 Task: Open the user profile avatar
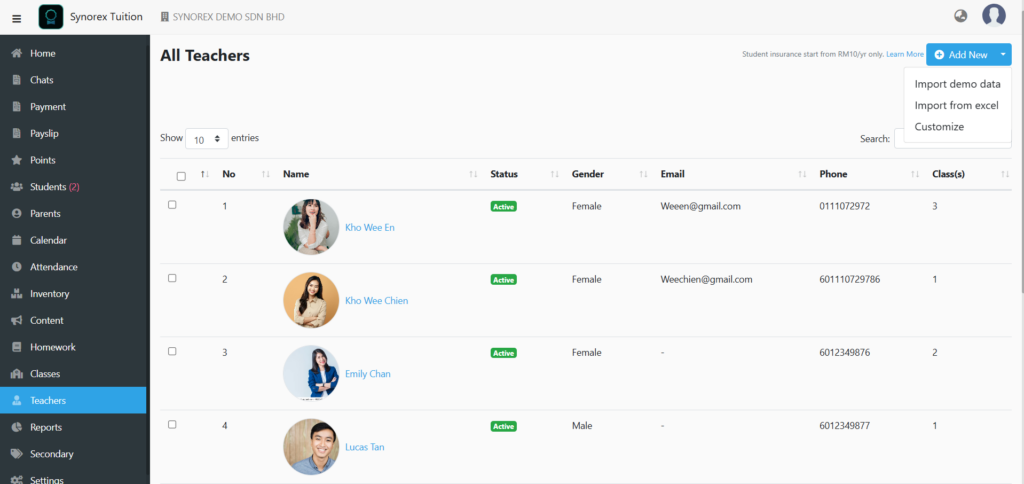(x=994, y=16)
